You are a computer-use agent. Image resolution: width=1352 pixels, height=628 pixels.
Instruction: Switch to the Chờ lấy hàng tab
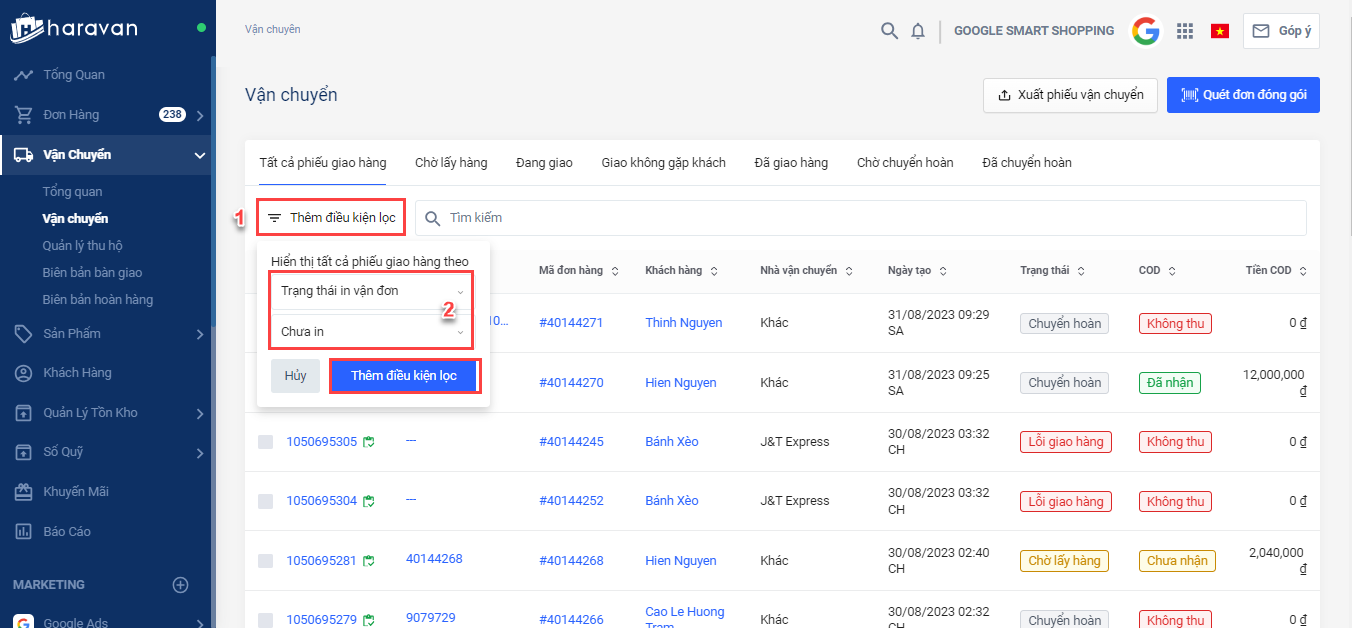point(451,163)
